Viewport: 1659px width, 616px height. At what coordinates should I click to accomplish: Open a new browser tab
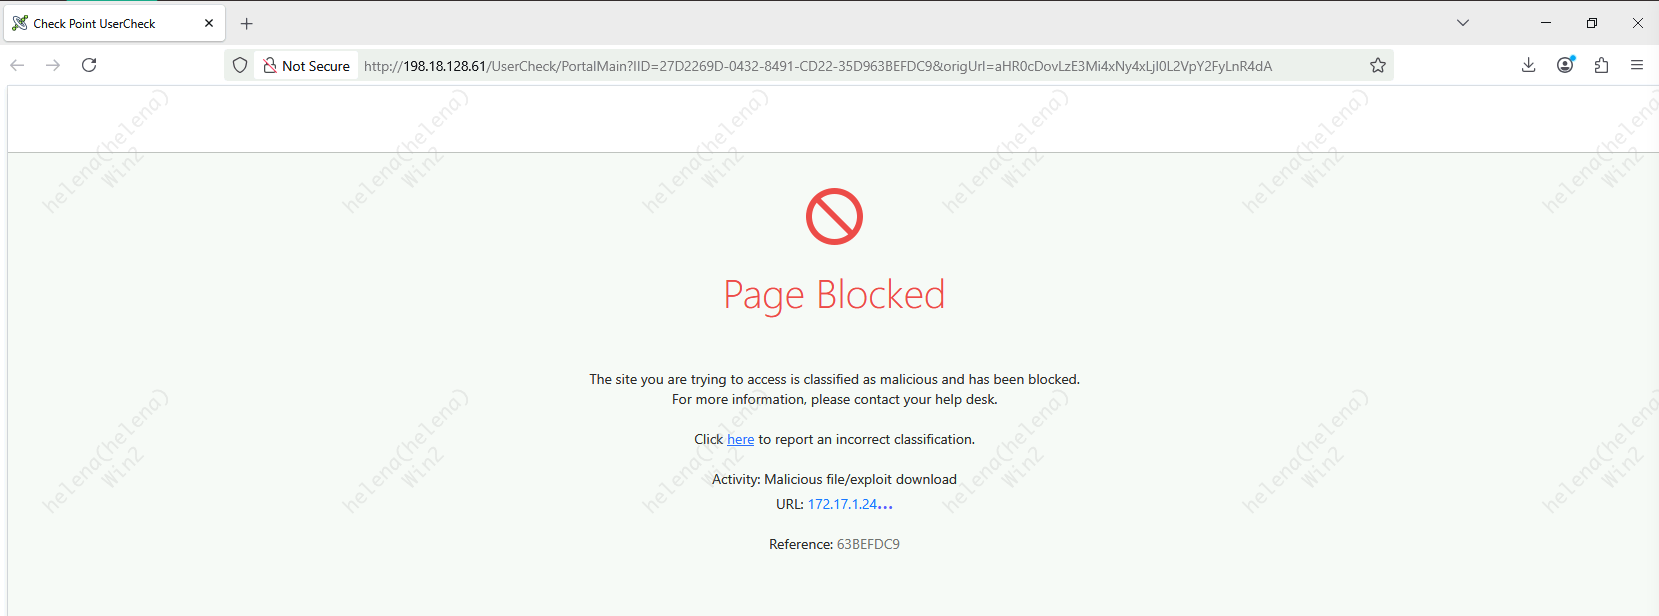(247, 23)
